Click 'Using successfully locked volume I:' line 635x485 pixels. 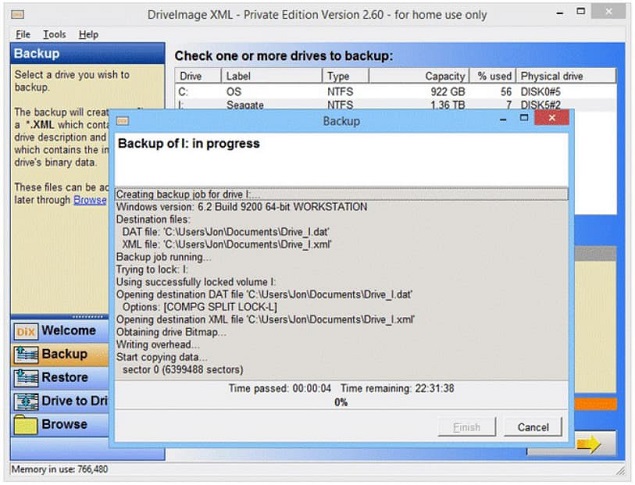pyautogui.click(x=196, y=282)
